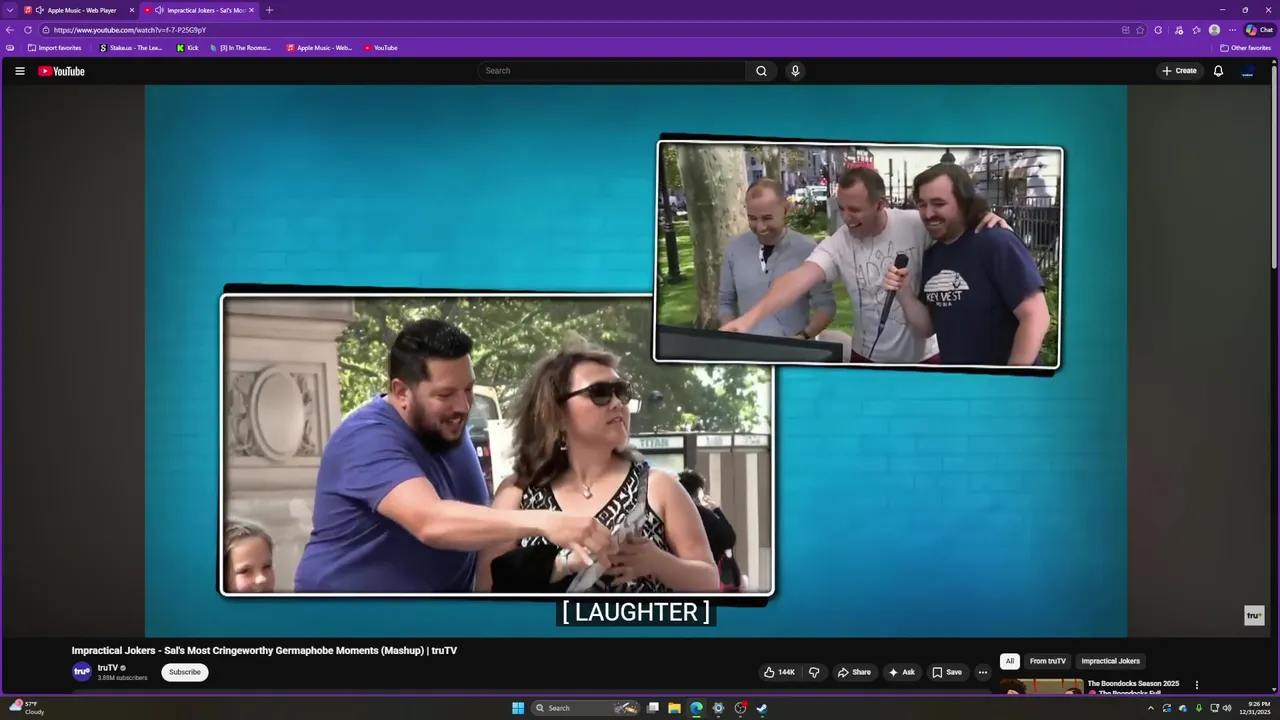The width and height of the screenshot is (1280, 720).
Task: Select the Impractical Jokers browser tab
Action: 200,10
